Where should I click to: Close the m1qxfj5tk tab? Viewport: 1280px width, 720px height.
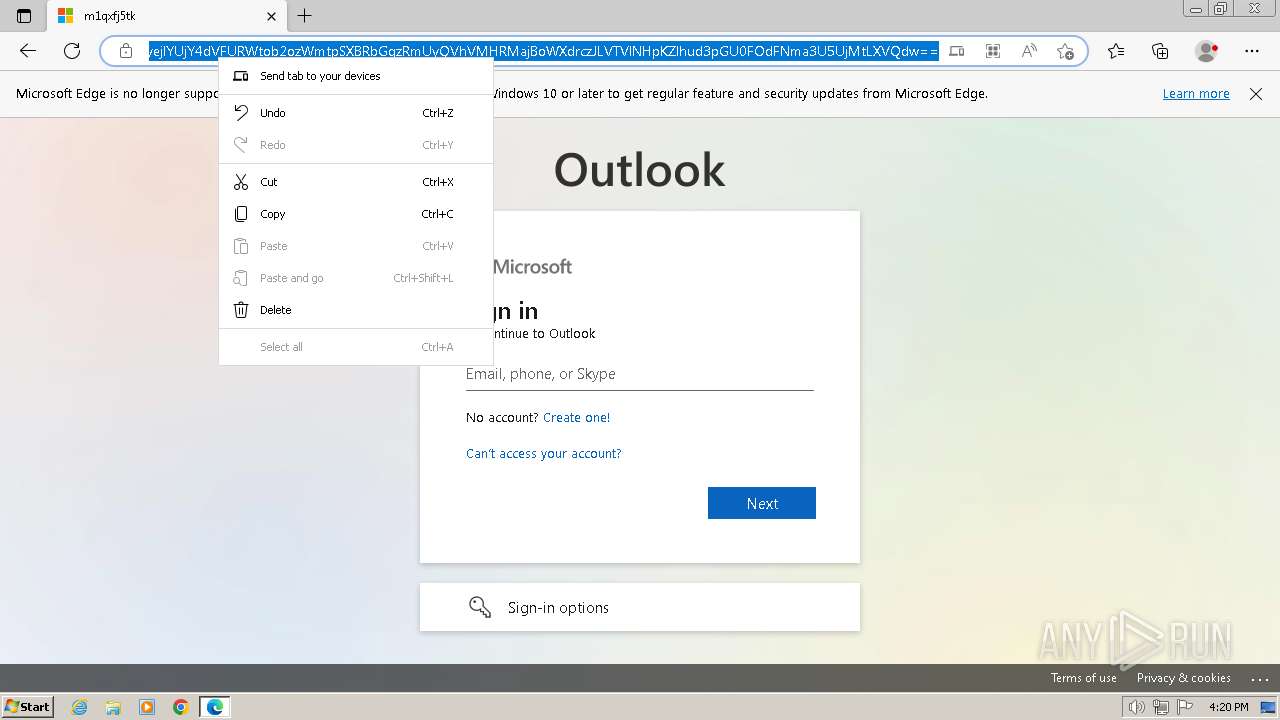pos(272,16)
